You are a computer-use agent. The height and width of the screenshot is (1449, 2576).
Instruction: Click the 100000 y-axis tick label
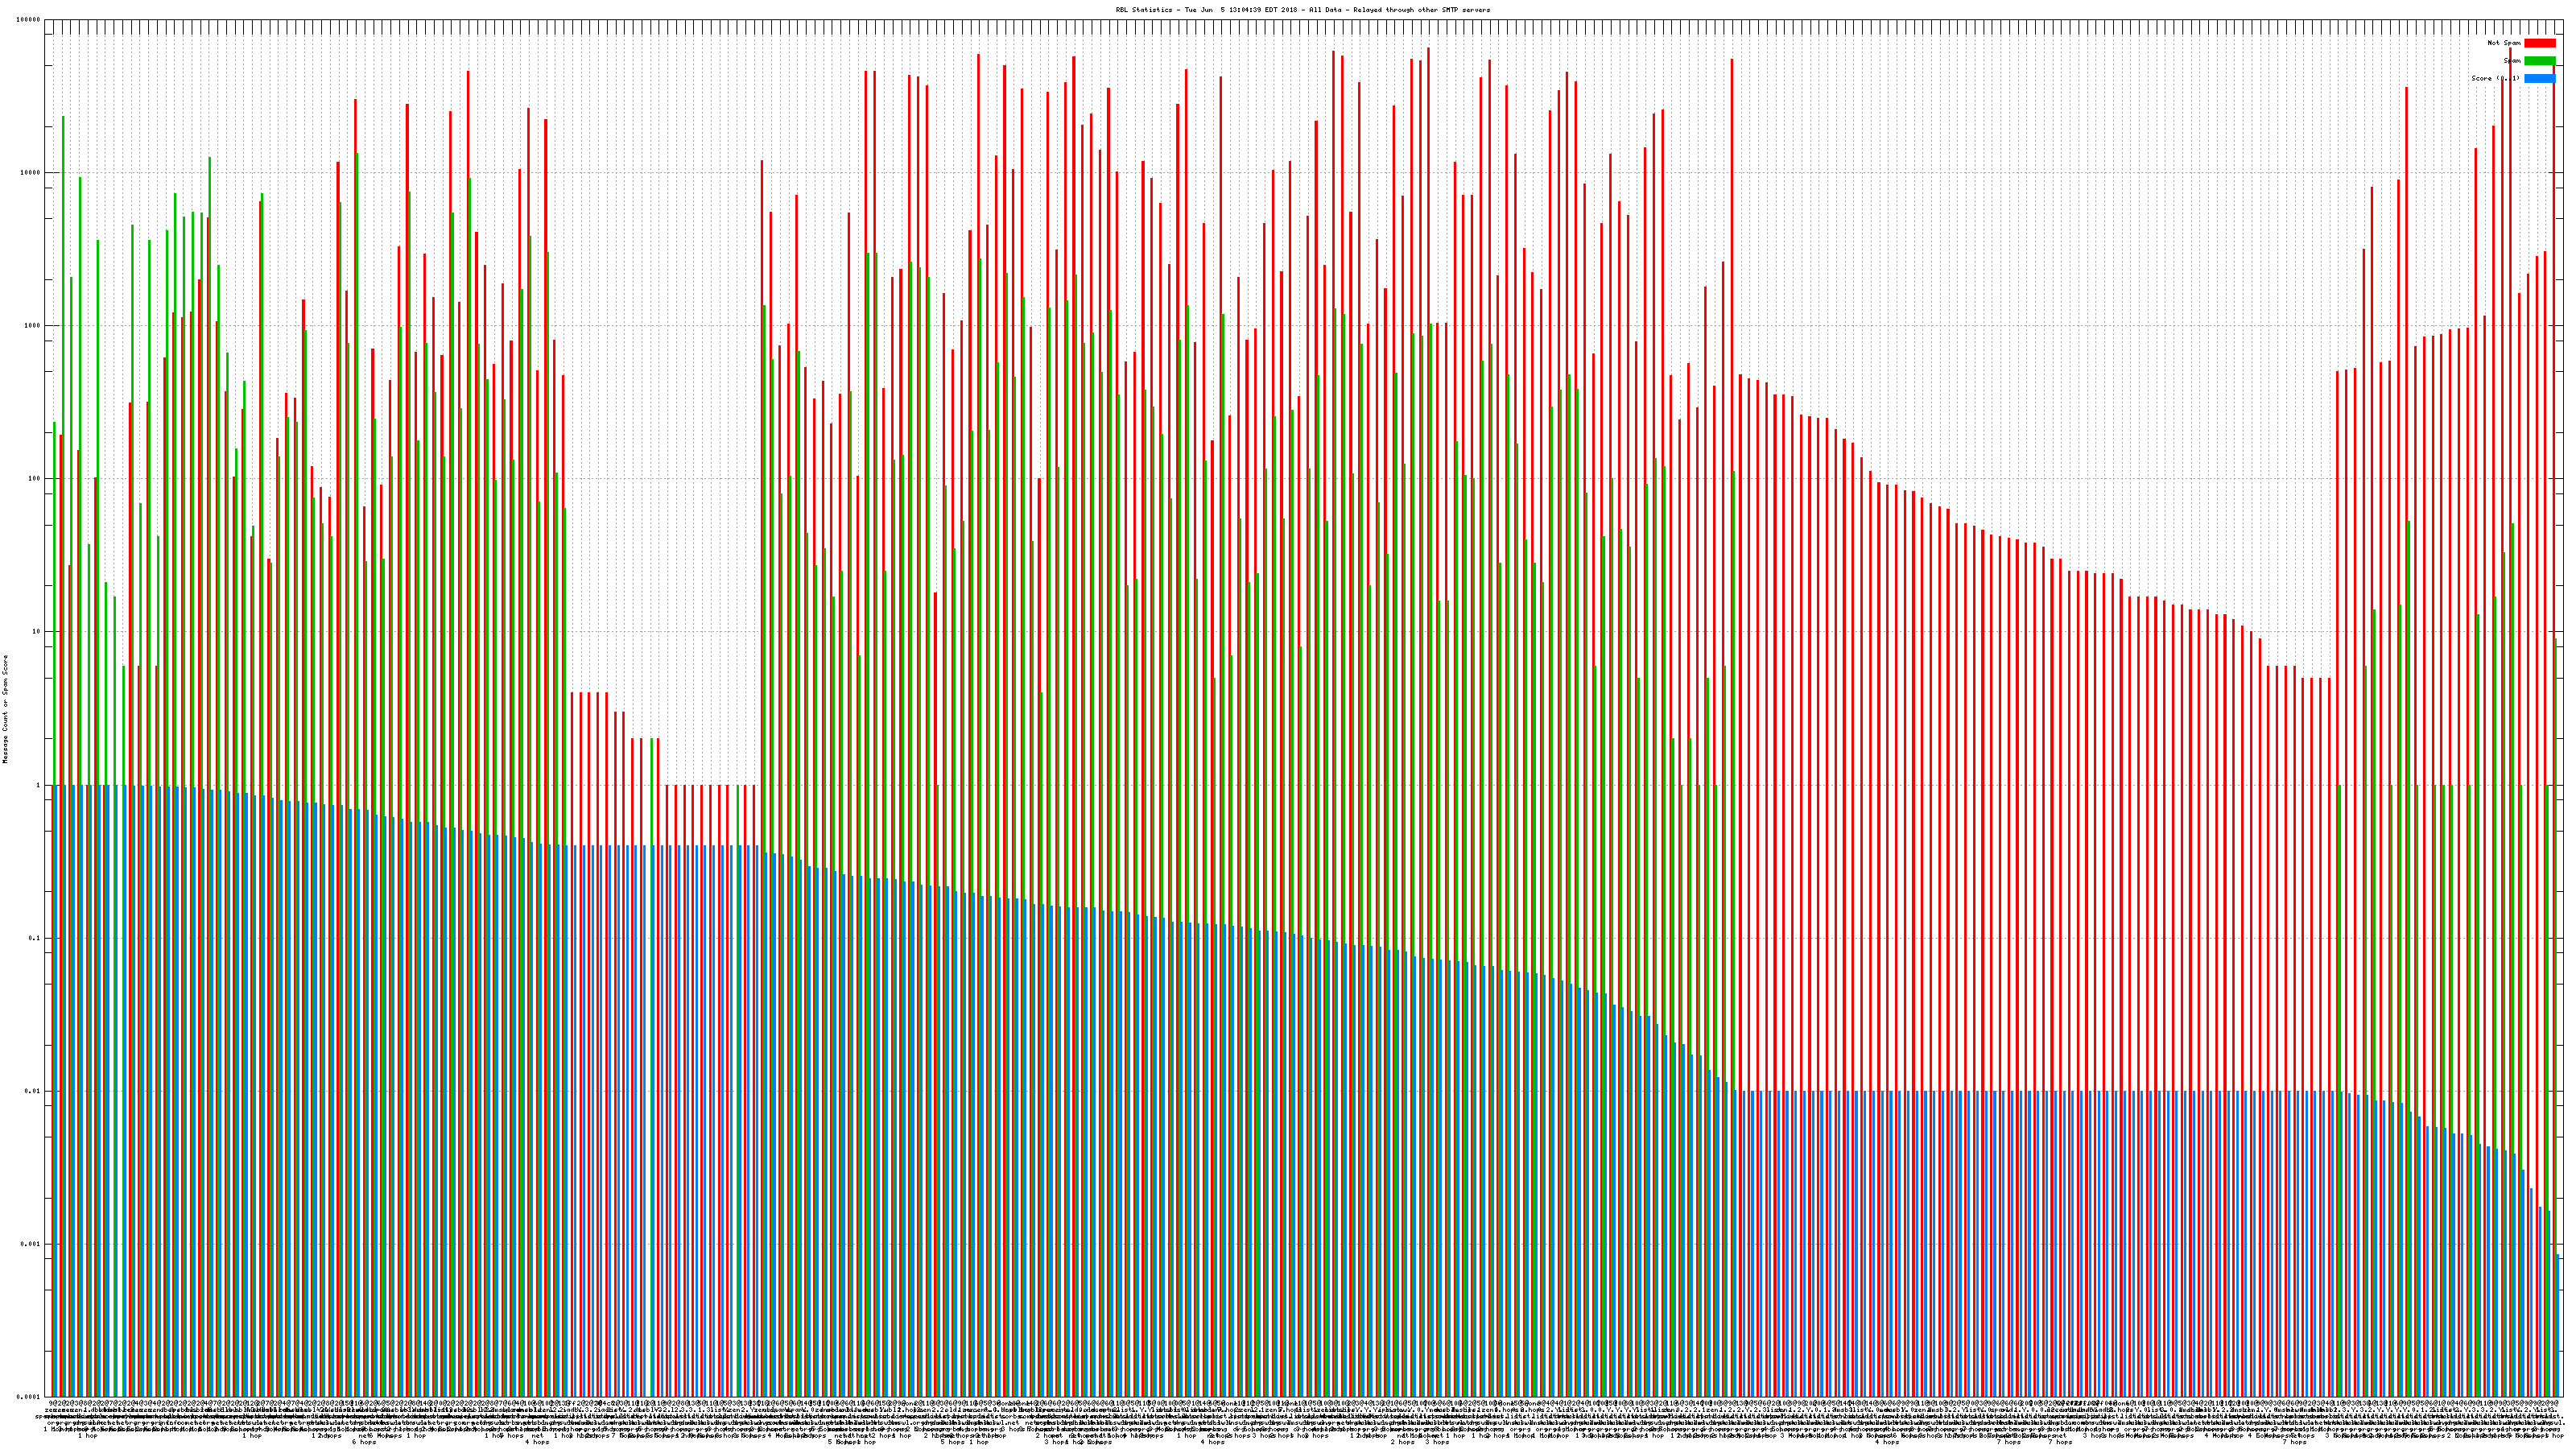tap(29, 19)
